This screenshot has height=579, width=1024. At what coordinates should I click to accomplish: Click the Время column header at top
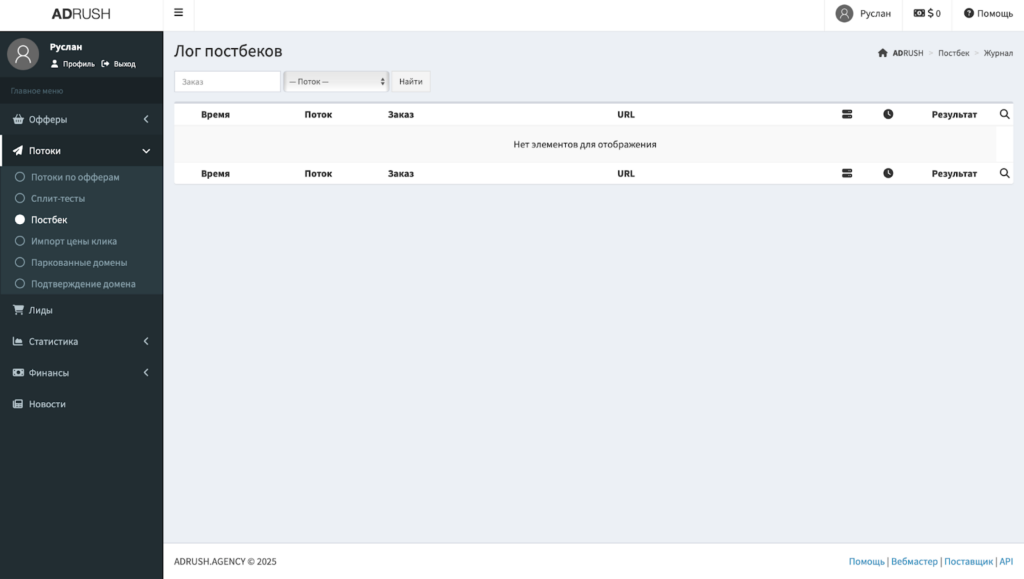(216, 114)
